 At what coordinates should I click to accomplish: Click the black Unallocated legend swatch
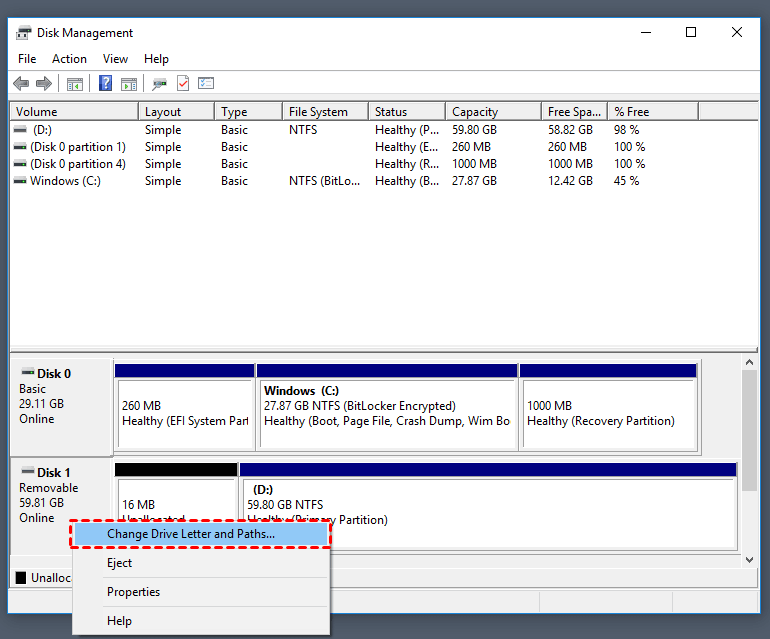[x=21, y=578]
